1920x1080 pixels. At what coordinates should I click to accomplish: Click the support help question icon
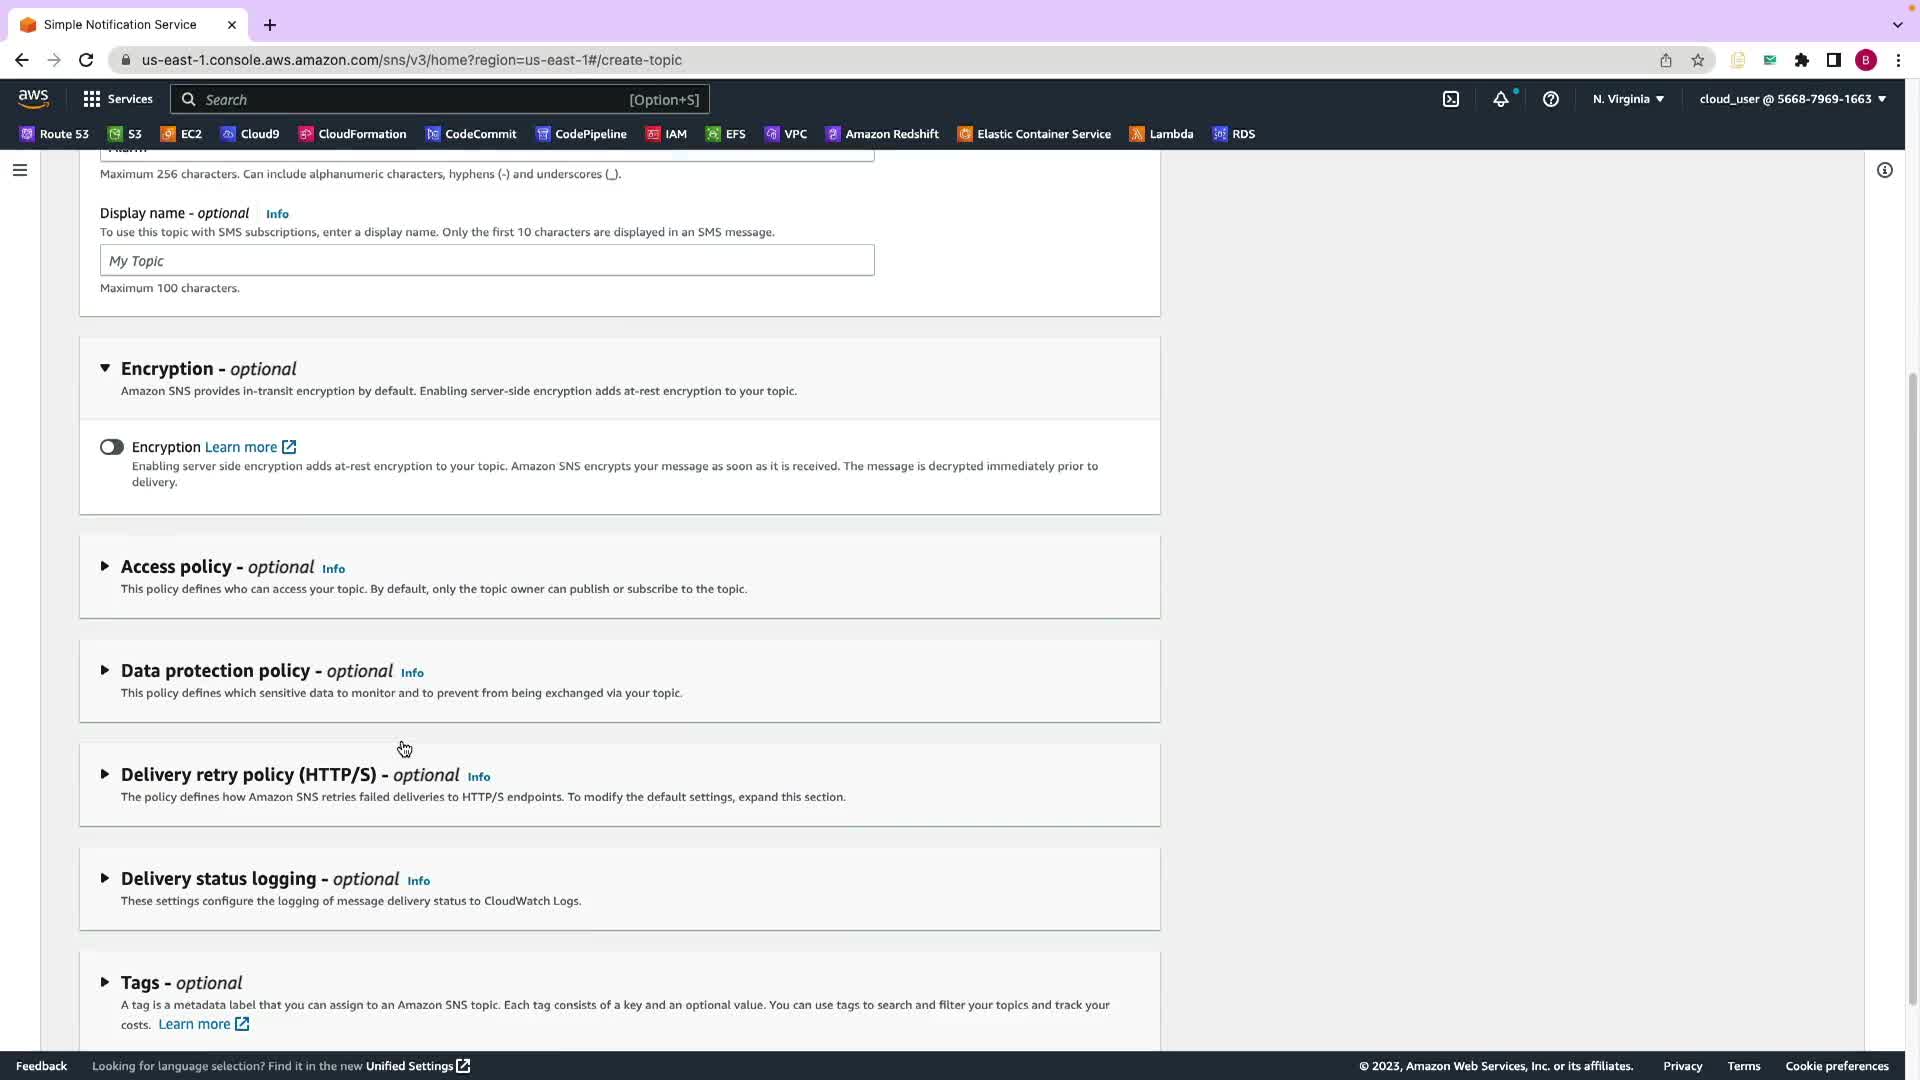click(1551, 99)
